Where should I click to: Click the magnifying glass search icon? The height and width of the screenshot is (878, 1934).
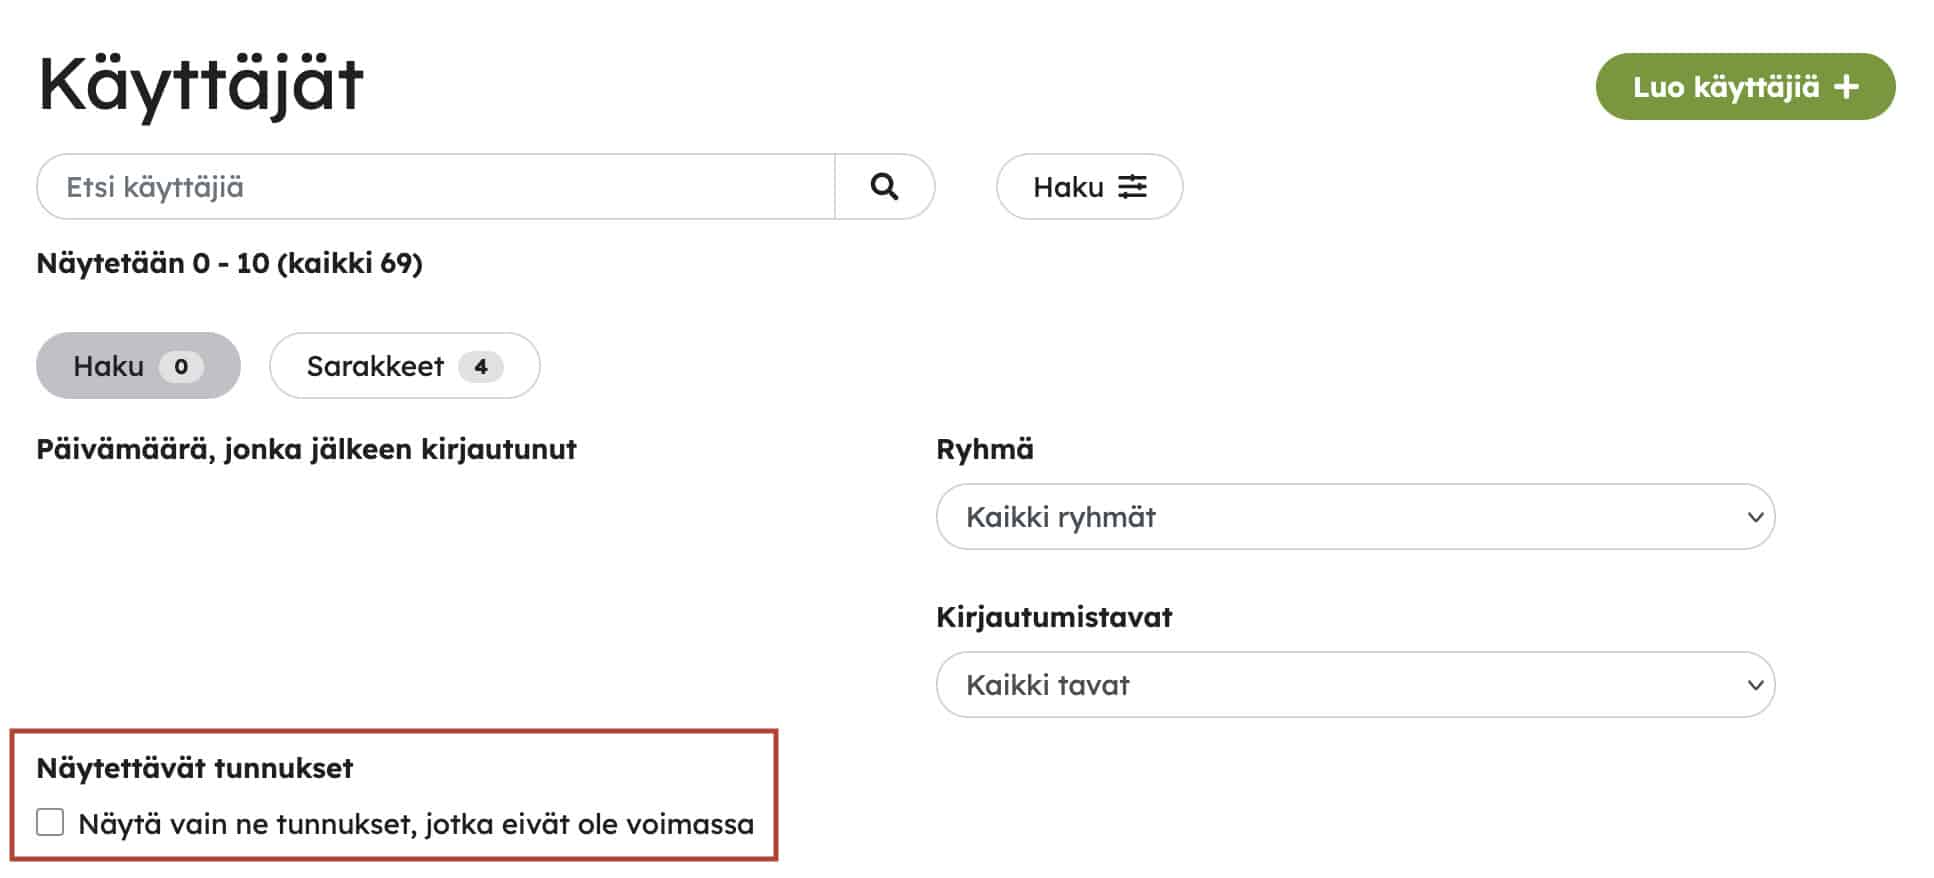884,187
